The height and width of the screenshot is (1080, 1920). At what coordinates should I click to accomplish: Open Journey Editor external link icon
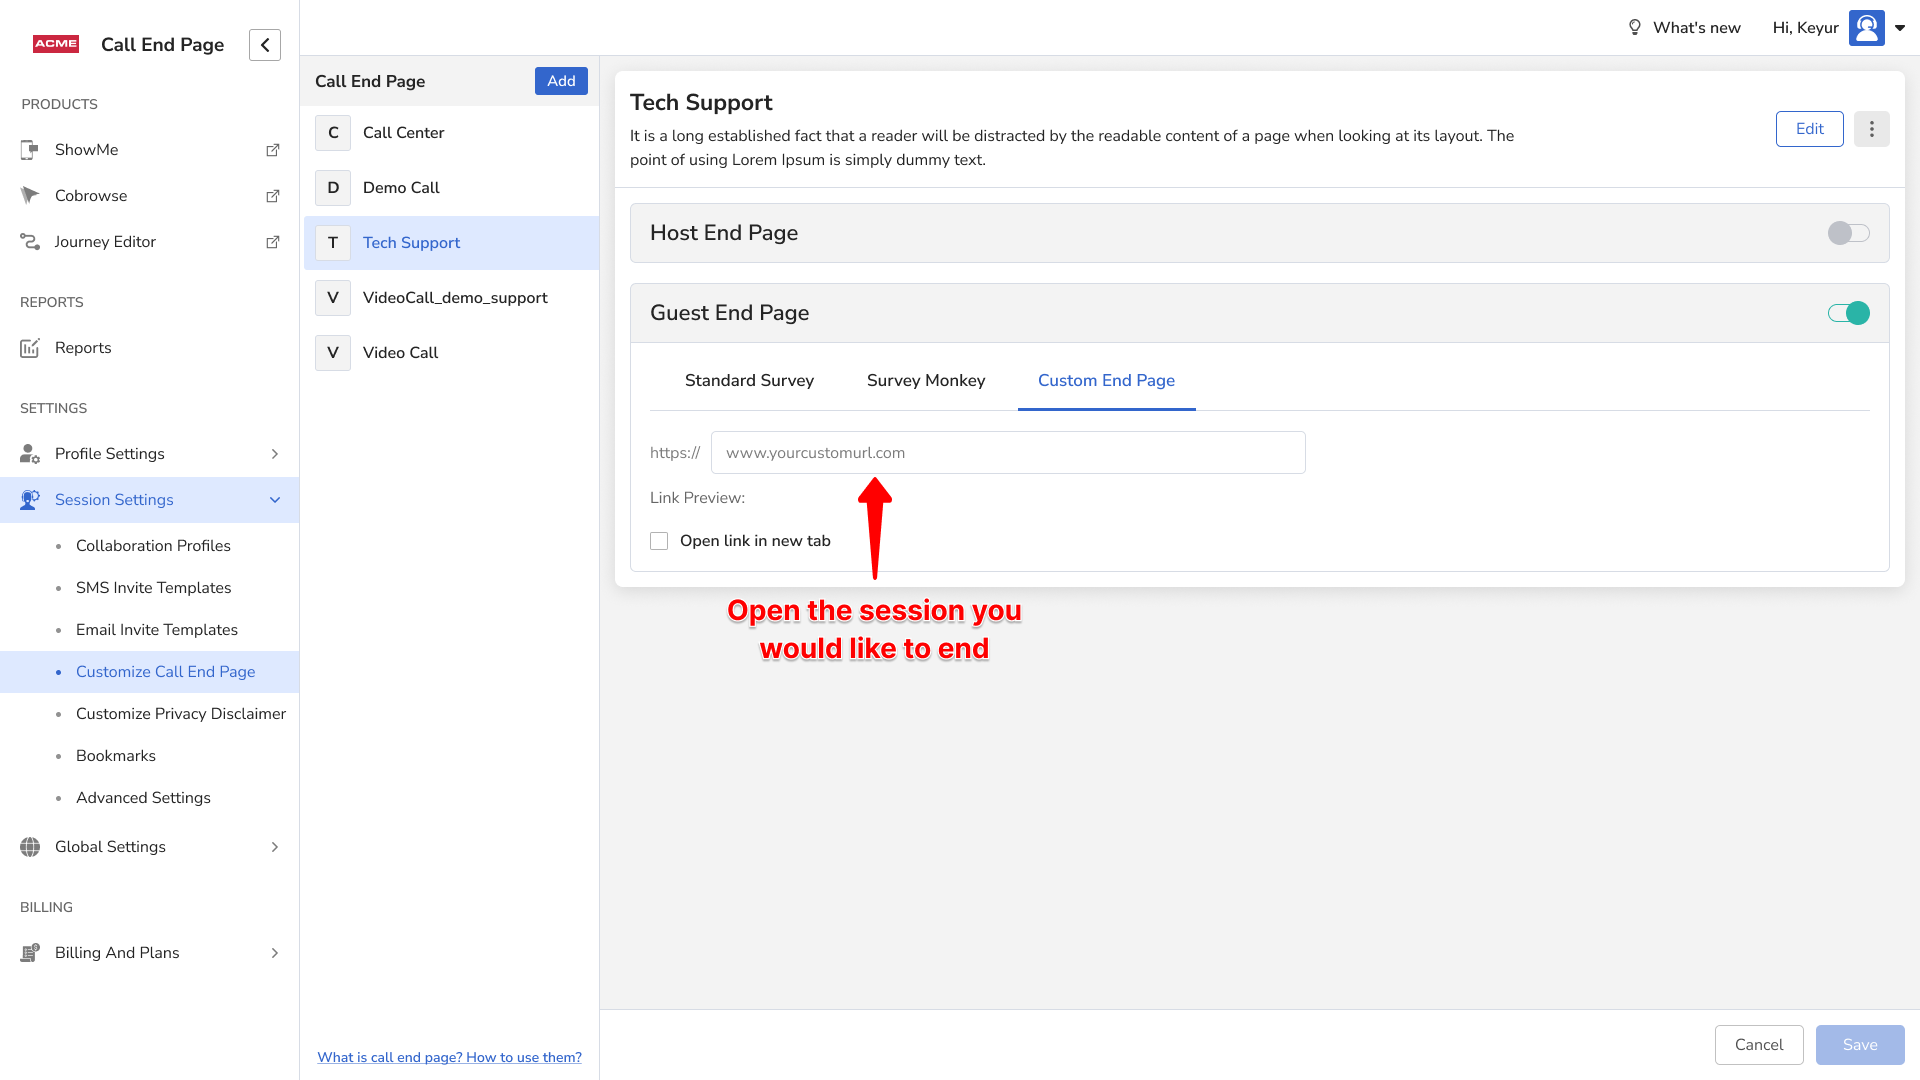coord(272,242)
